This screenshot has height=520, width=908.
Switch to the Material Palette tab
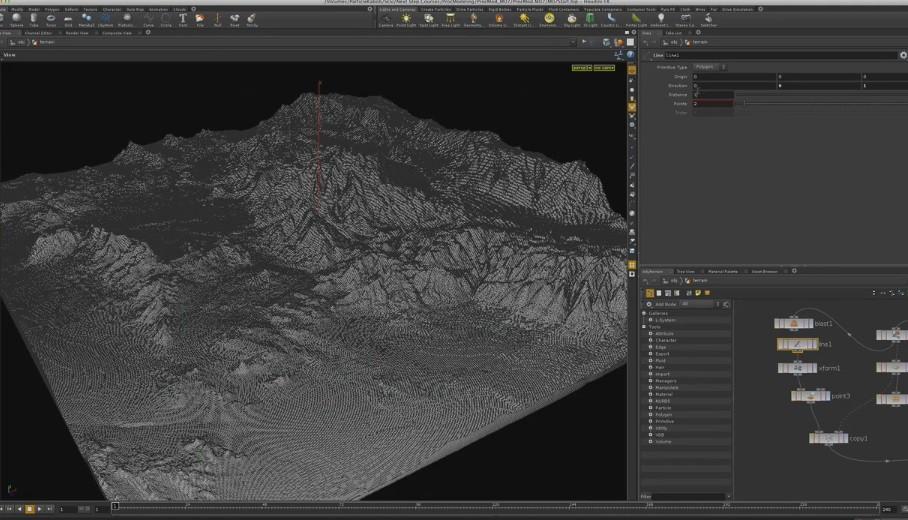point(723,271)
